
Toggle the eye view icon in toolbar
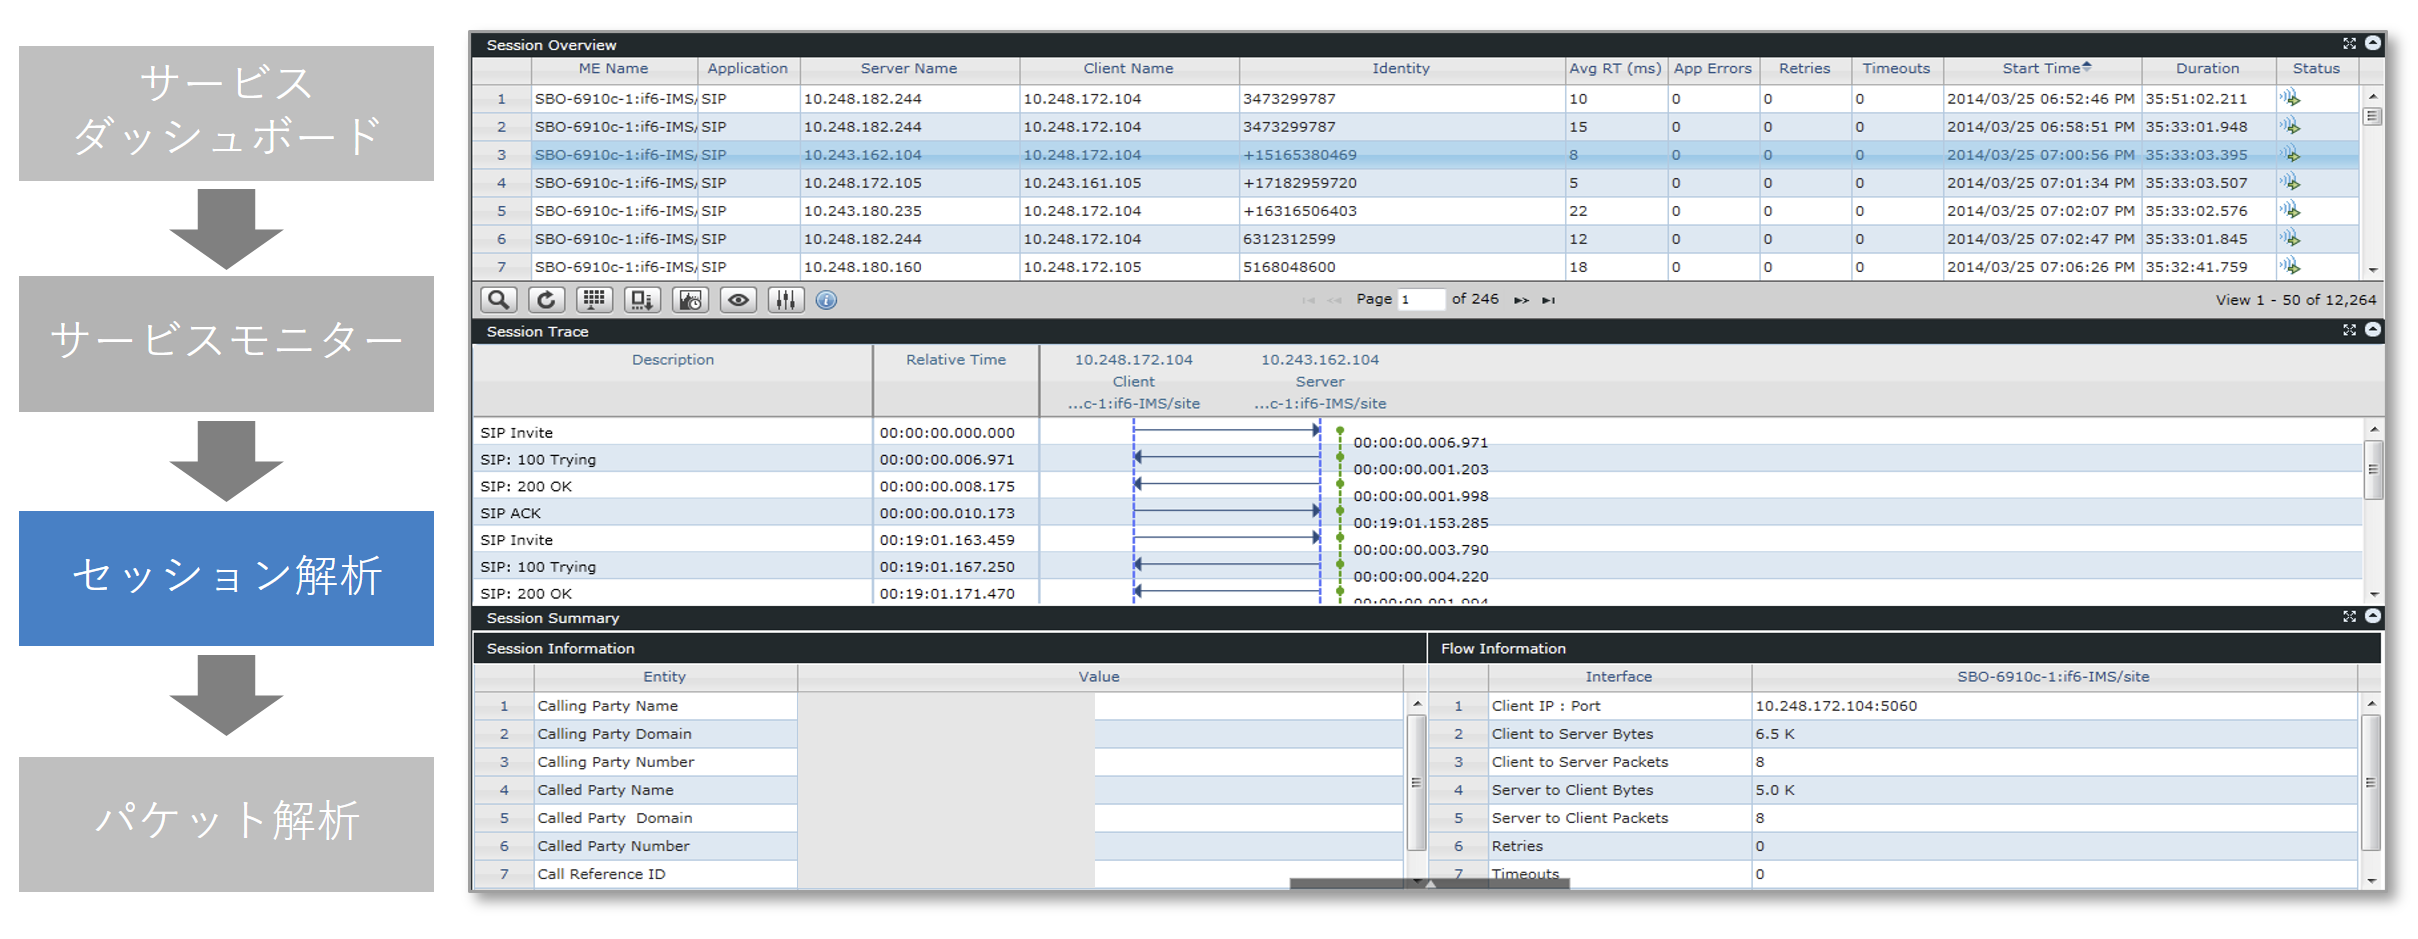738,299
